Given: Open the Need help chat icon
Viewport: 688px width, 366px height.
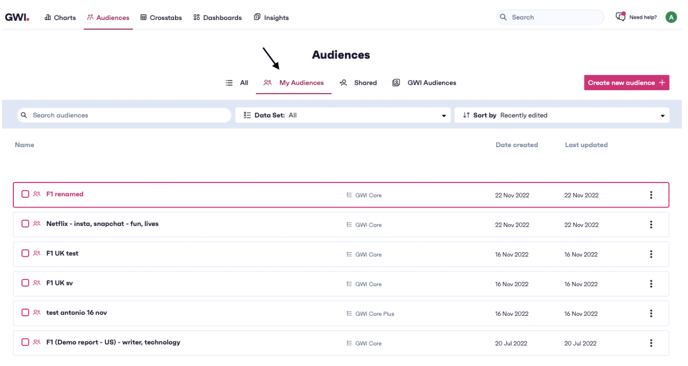Looking at the screenshot, I should click(x=620, y=17).
